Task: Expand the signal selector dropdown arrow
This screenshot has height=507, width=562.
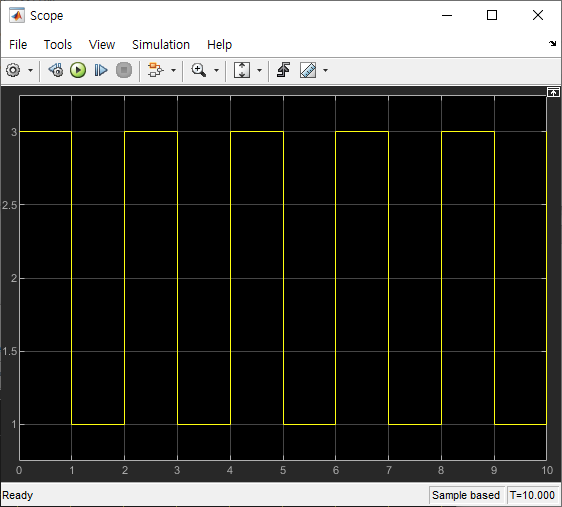Action: point(173,70)
